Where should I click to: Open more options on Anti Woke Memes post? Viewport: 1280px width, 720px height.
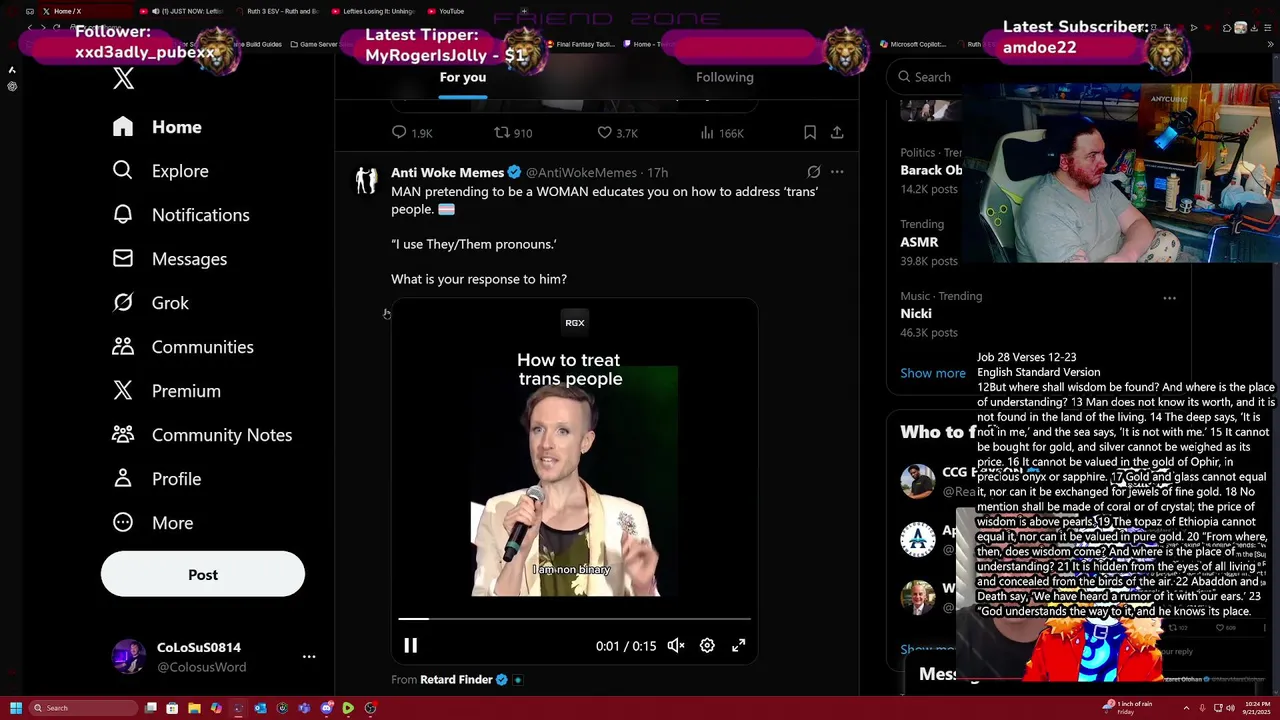click(837, 172)
